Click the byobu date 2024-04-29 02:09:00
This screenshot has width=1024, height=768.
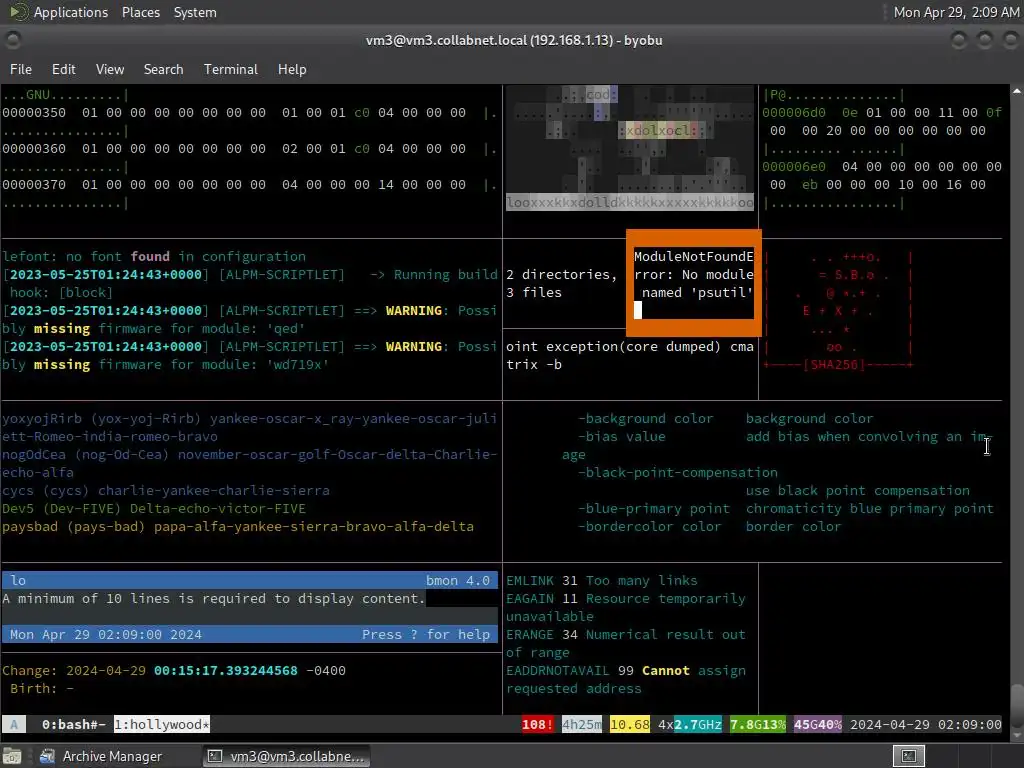click(925, 724)
